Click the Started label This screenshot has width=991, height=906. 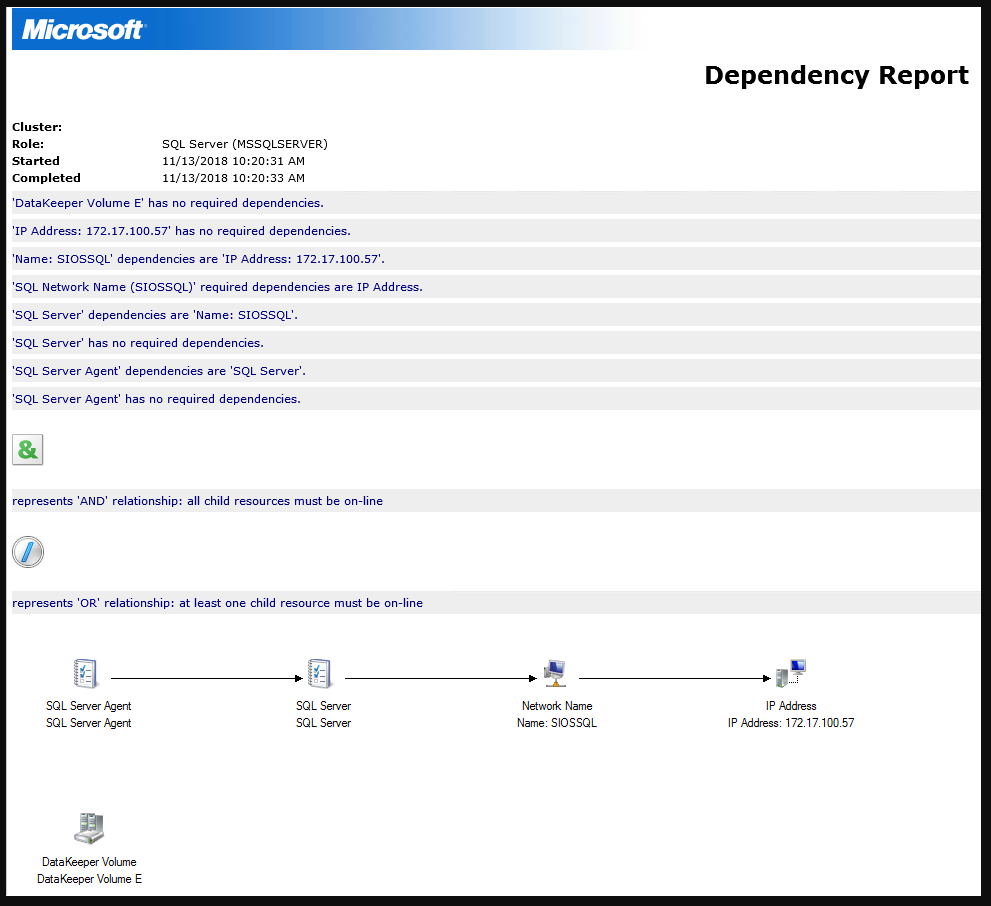pos(36,161)
